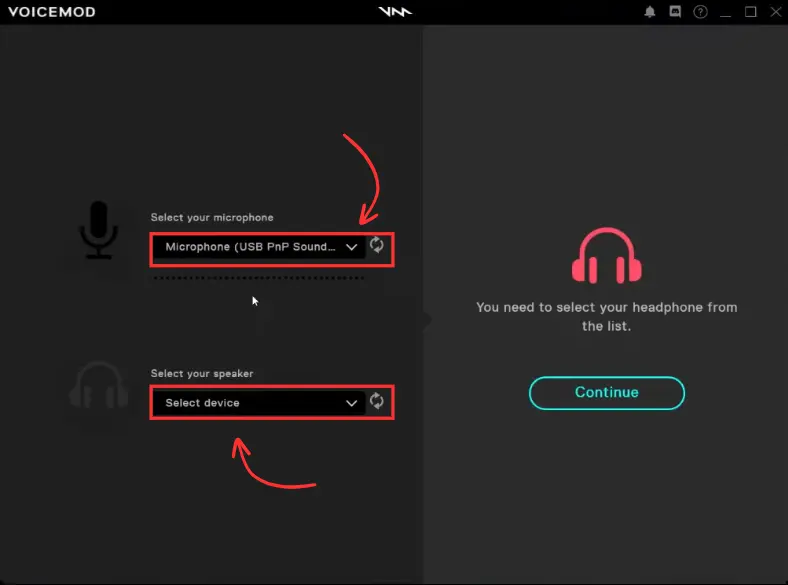The width and height of the screenshot is (788, 585).
Task: Click the dimmed headphones icon beside speaker
Action: click(98, 385)
